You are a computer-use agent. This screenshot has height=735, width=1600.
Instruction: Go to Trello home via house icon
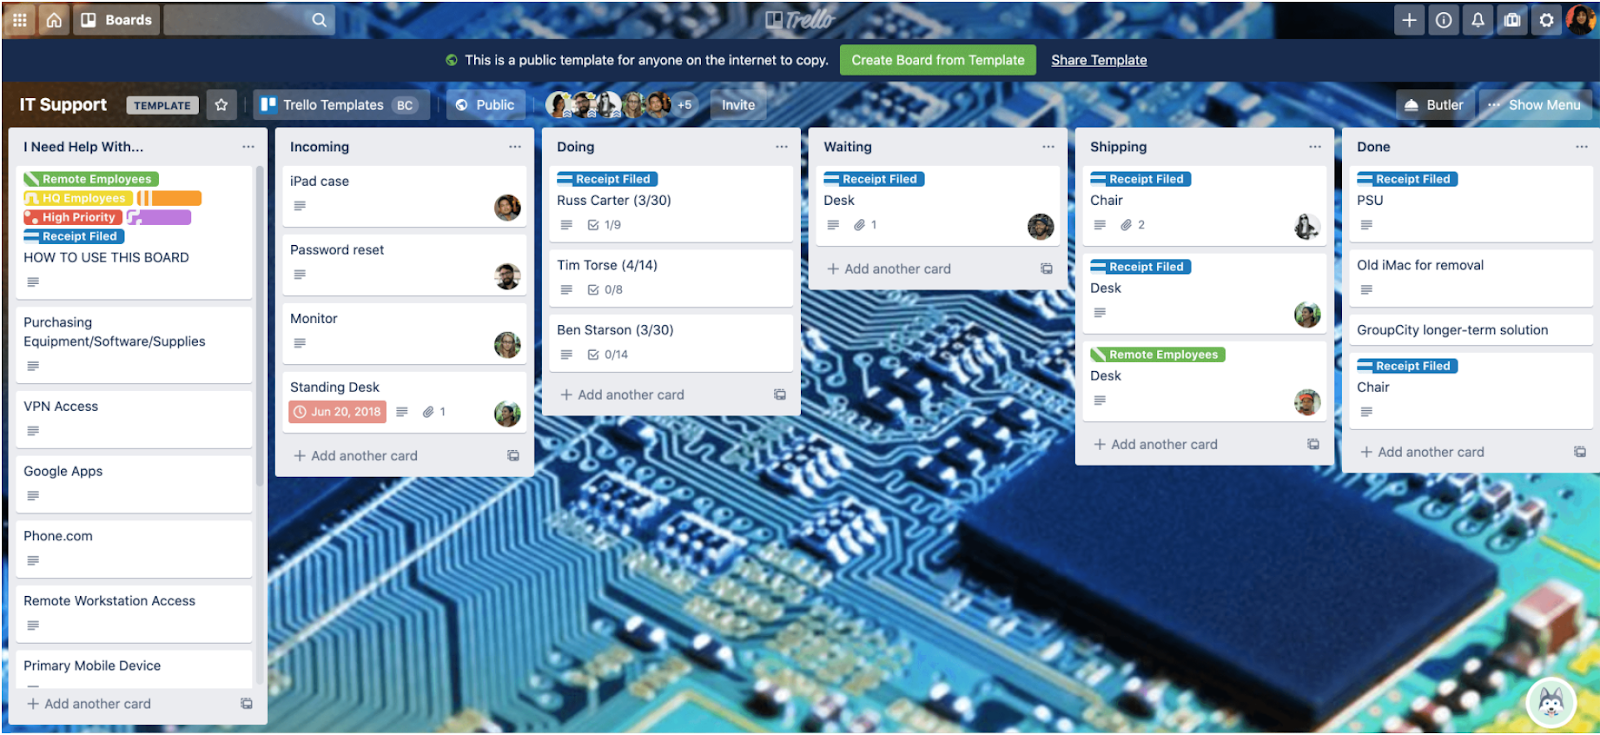[54, 20]
